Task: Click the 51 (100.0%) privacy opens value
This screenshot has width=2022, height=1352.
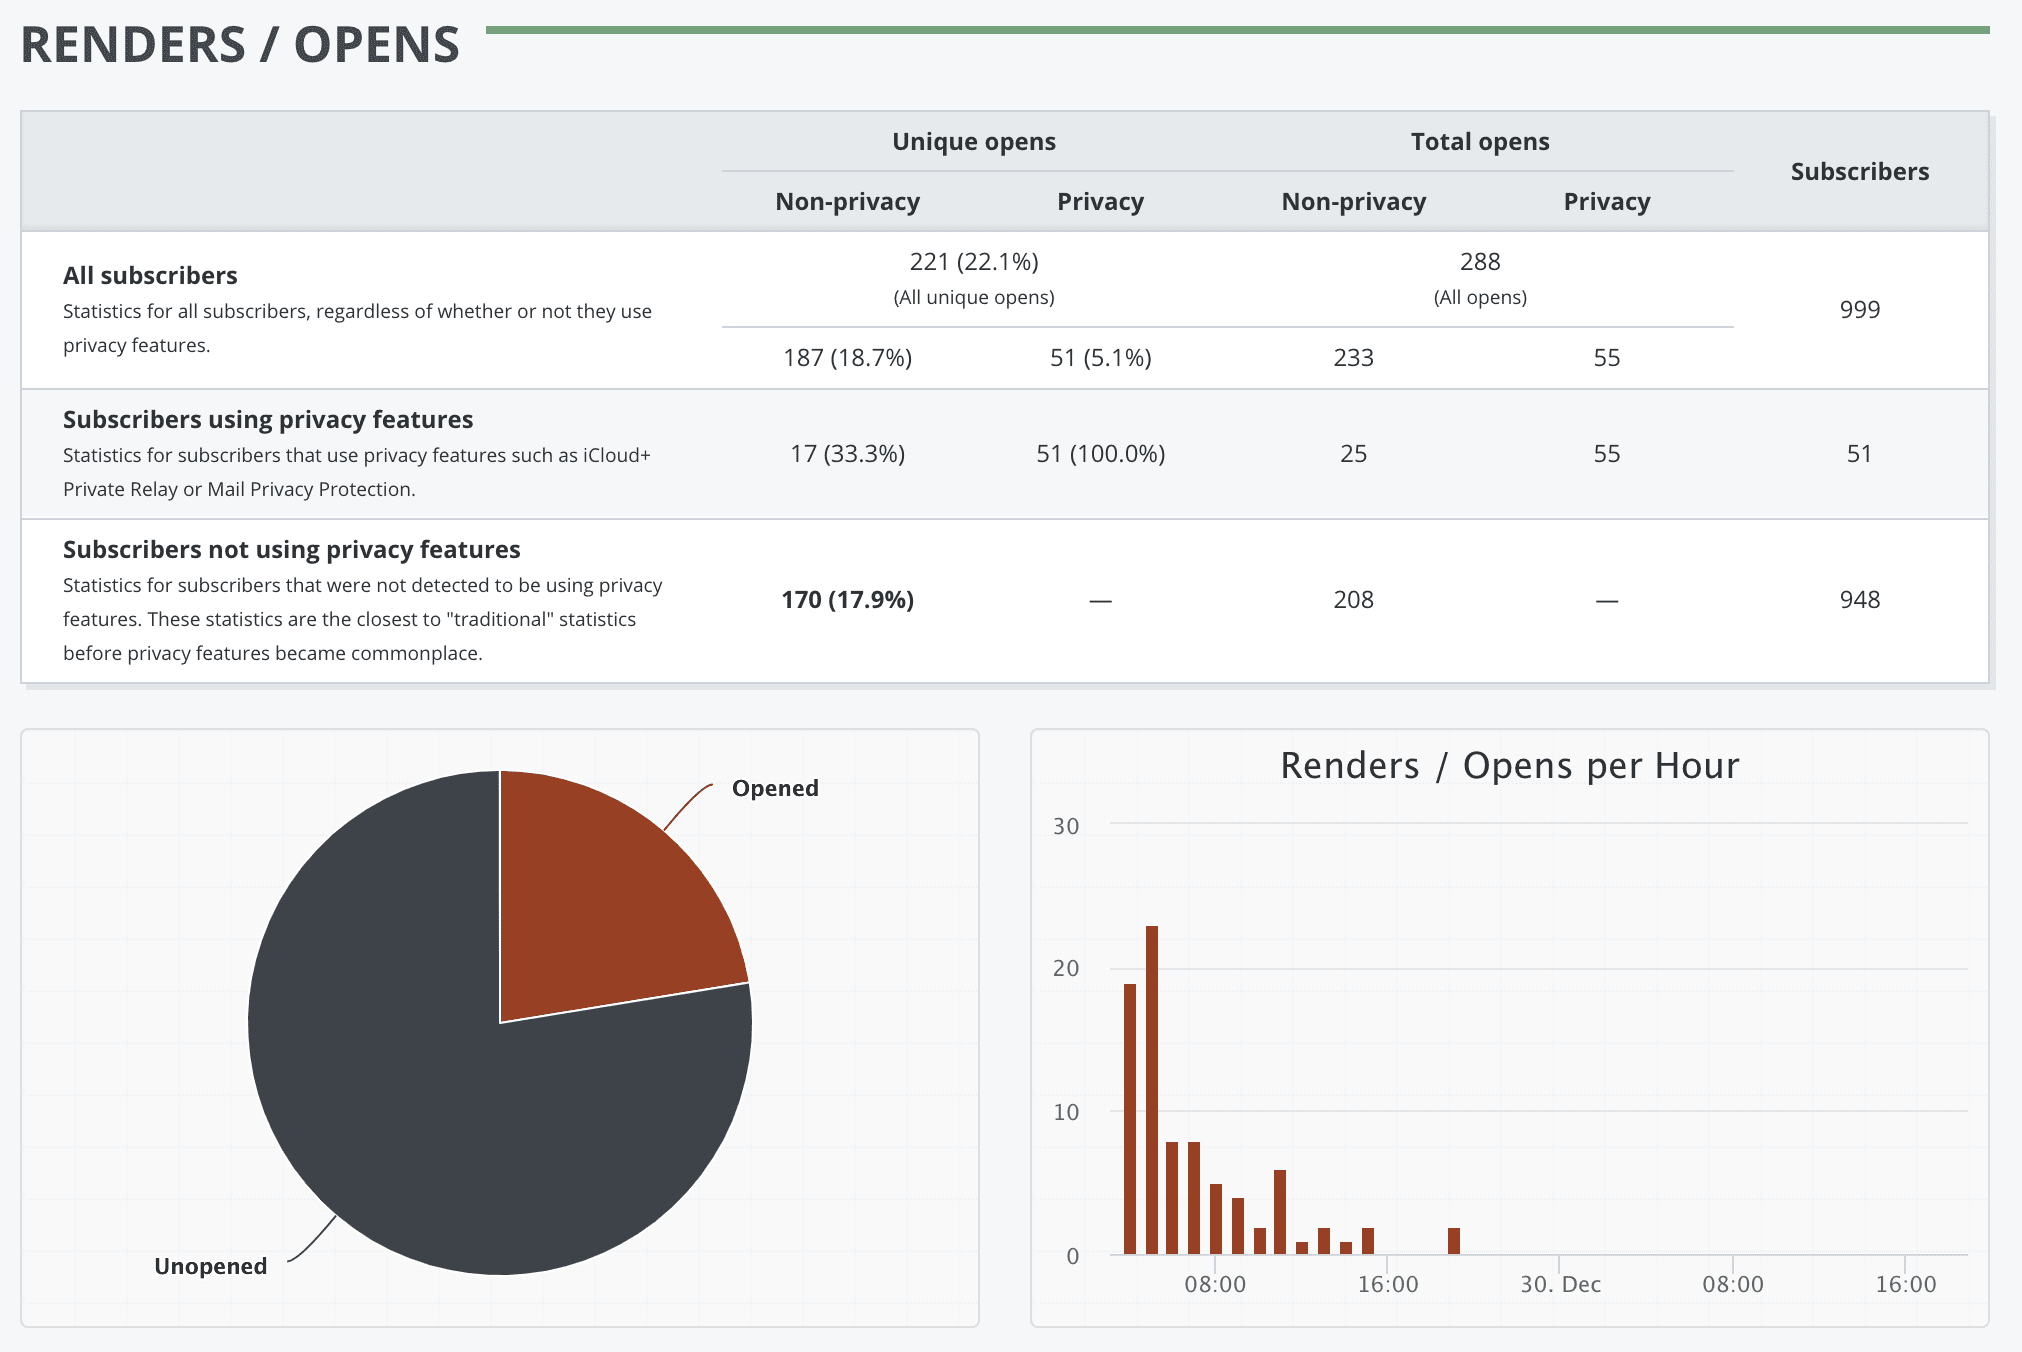Action: click(x=1100, y=453)
